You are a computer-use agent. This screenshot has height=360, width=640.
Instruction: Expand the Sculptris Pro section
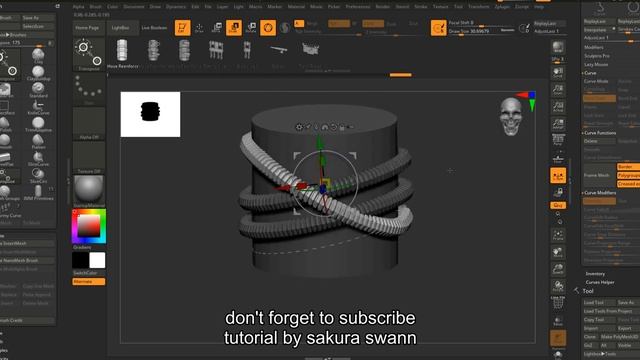pyautogui.click(x=596, y=56)
